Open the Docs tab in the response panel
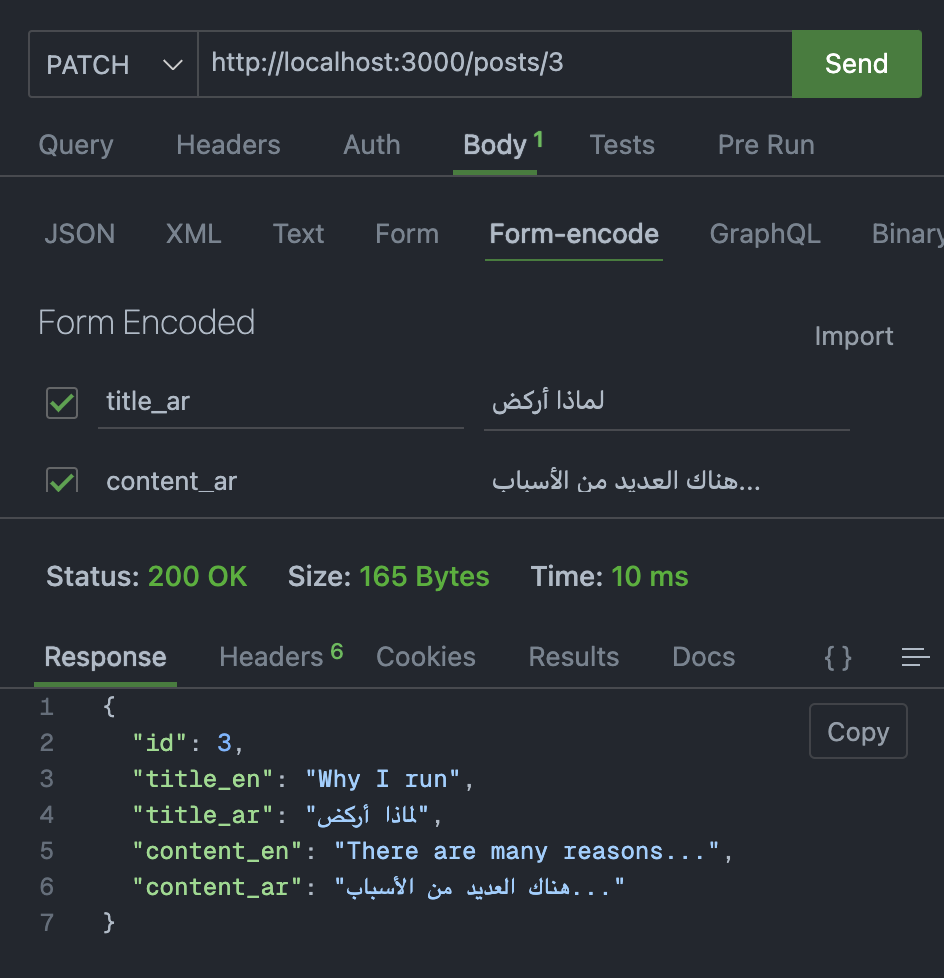The image size is (944, 978). pos(703,657)
